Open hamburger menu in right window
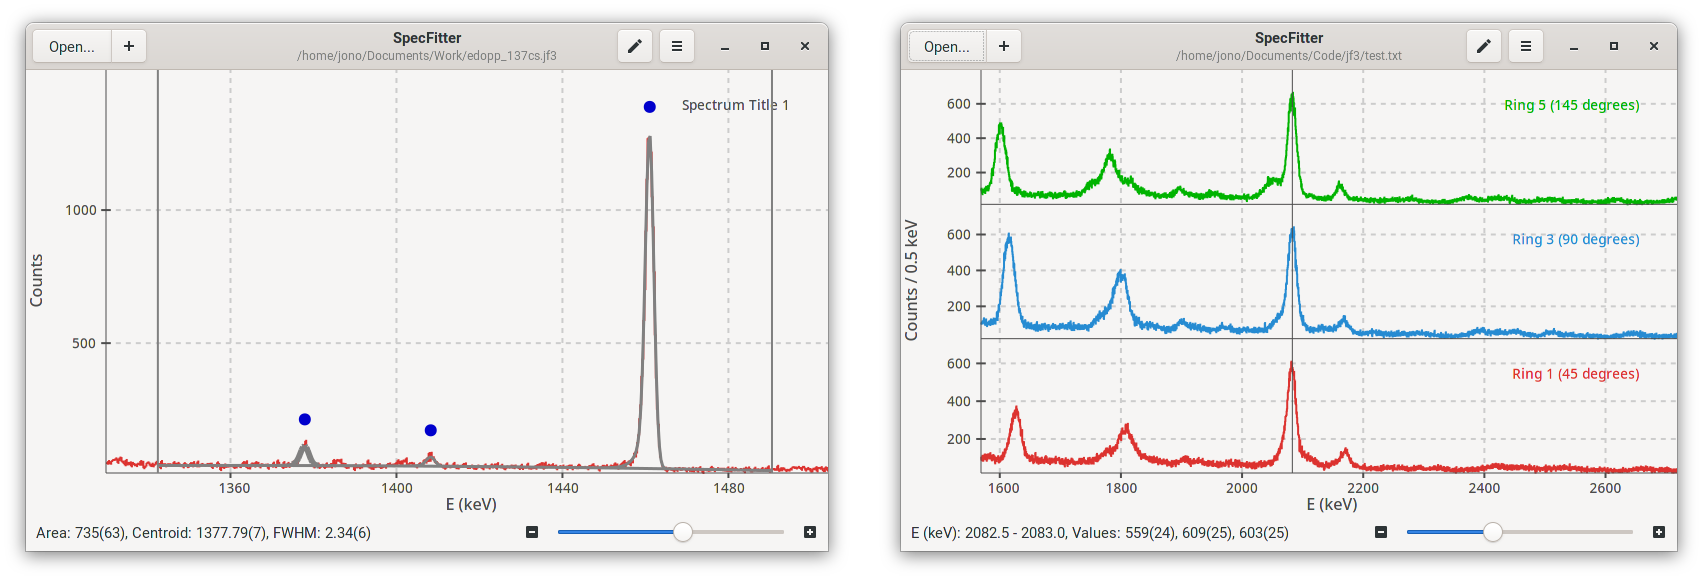The width and height of the screenshot is (1708, 580). (x=1526, y=46)
